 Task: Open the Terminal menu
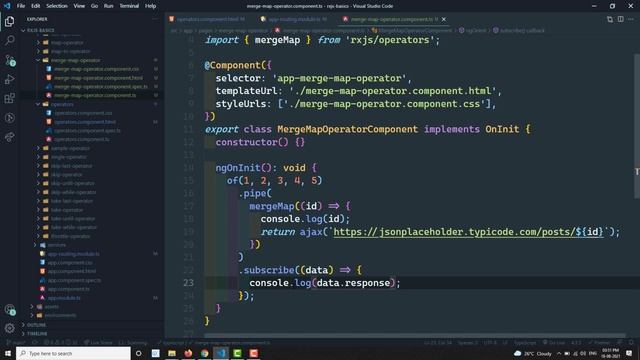click(x=129, y=6)
